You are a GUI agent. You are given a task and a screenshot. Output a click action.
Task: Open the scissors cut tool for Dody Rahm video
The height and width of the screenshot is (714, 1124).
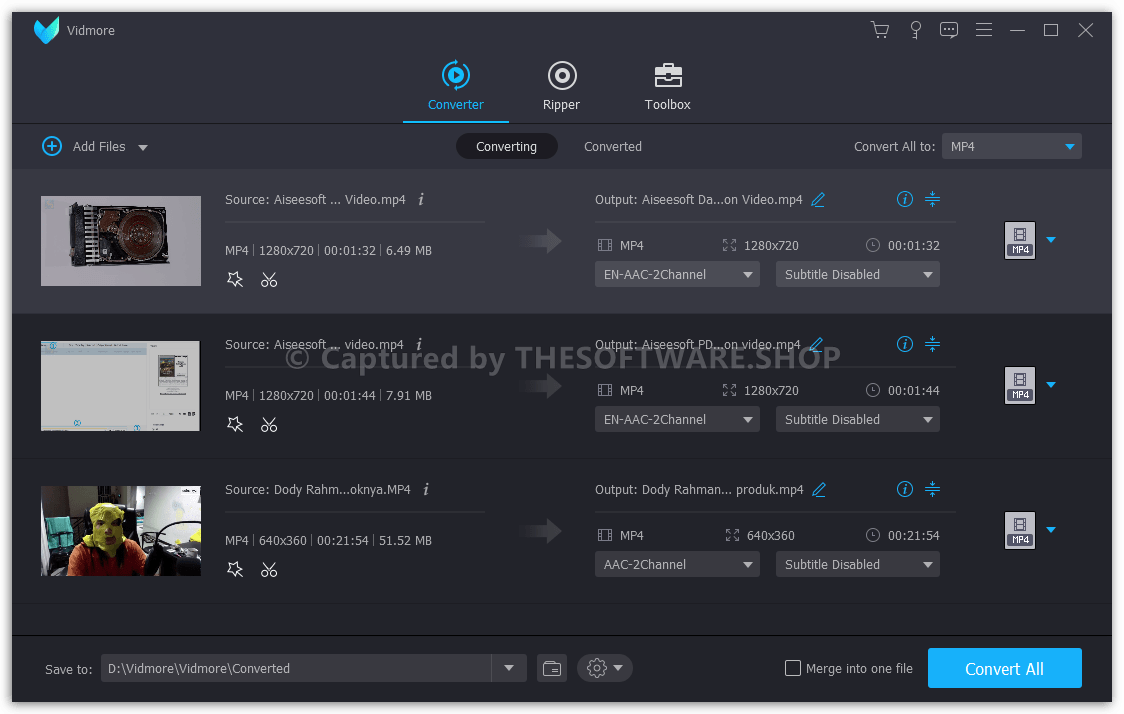(268, 569)
